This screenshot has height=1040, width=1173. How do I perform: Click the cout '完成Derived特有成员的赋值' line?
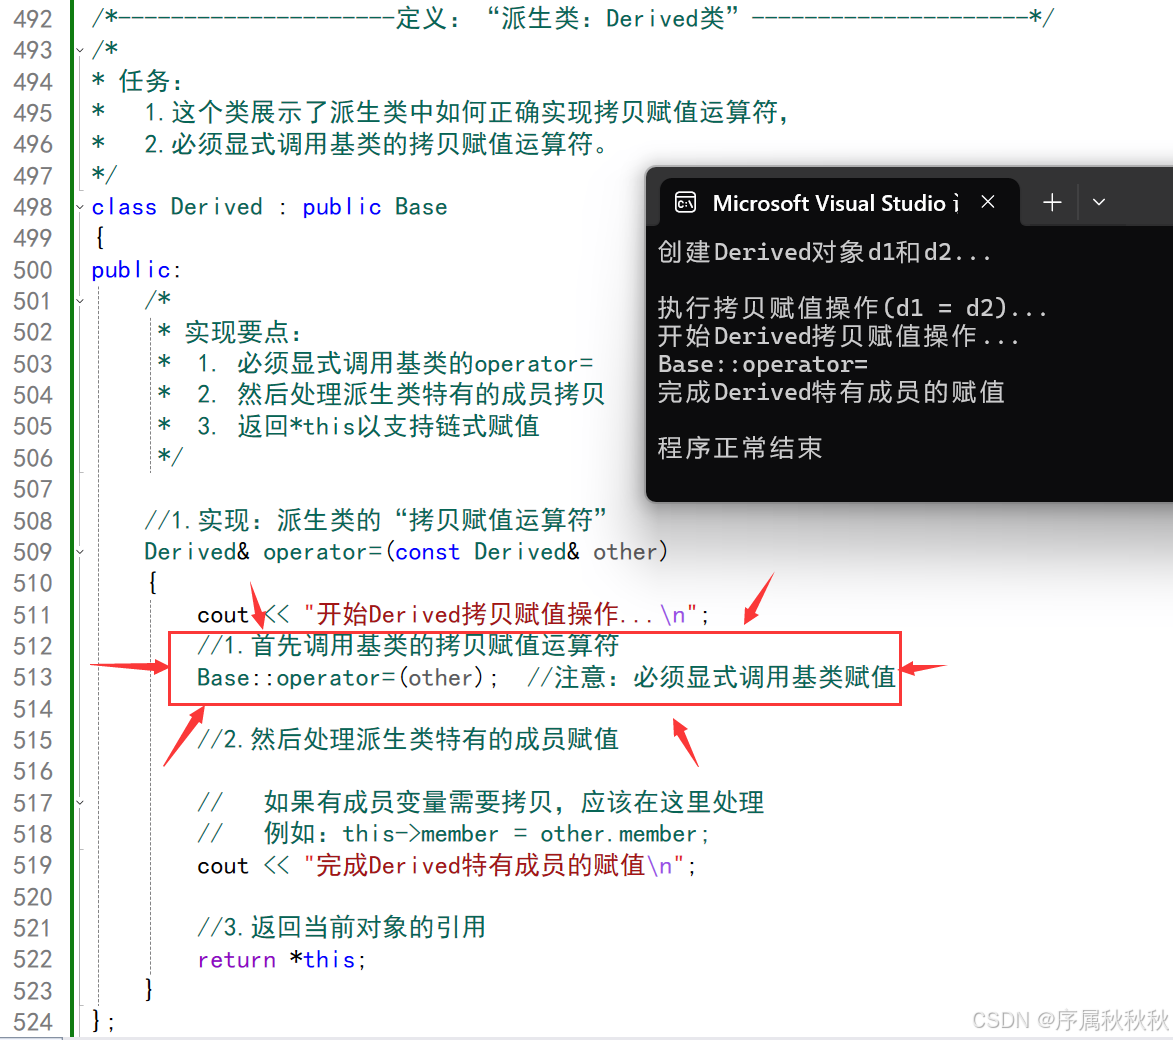447,866
